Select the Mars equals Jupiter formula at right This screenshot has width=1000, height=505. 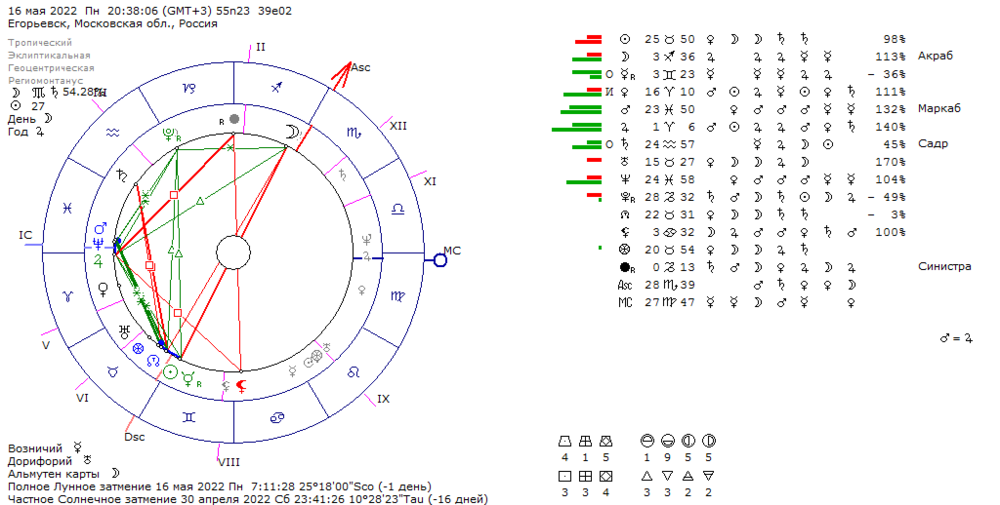pyautogui.click(x=956, y=339)
